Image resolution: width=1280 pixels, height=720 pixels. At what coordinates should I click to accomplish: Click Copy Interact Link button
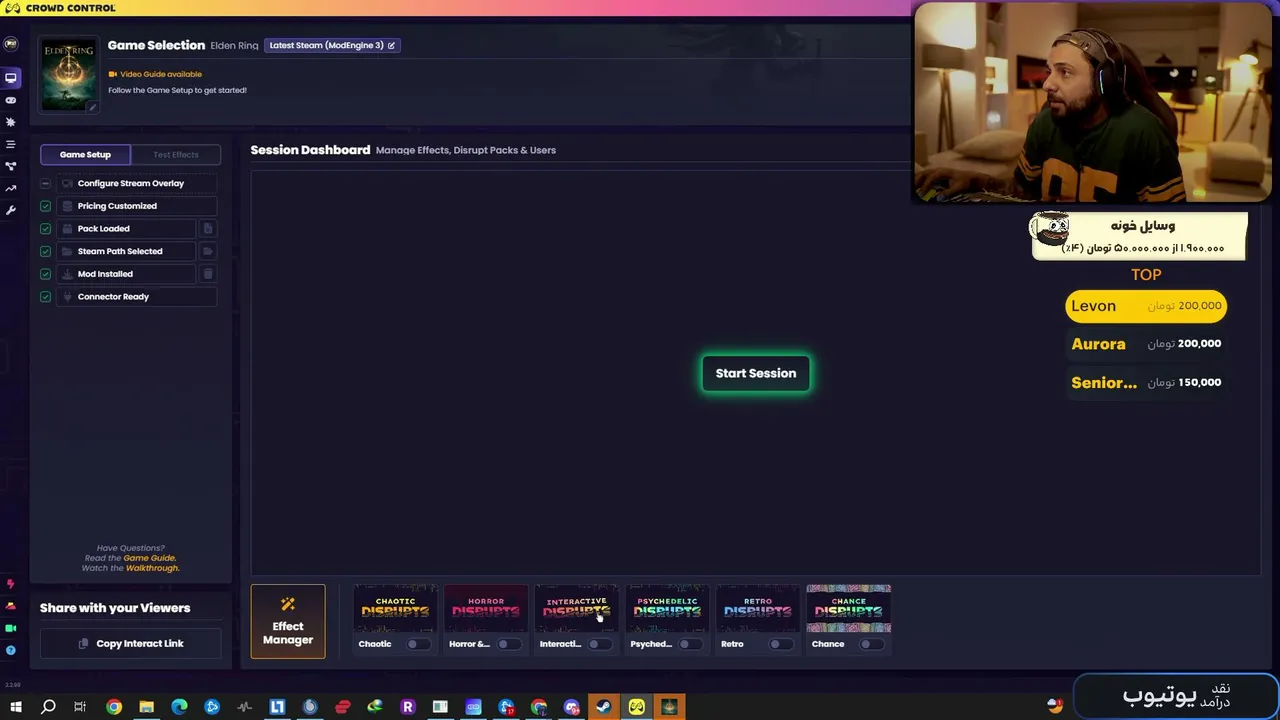click(130, 644)
